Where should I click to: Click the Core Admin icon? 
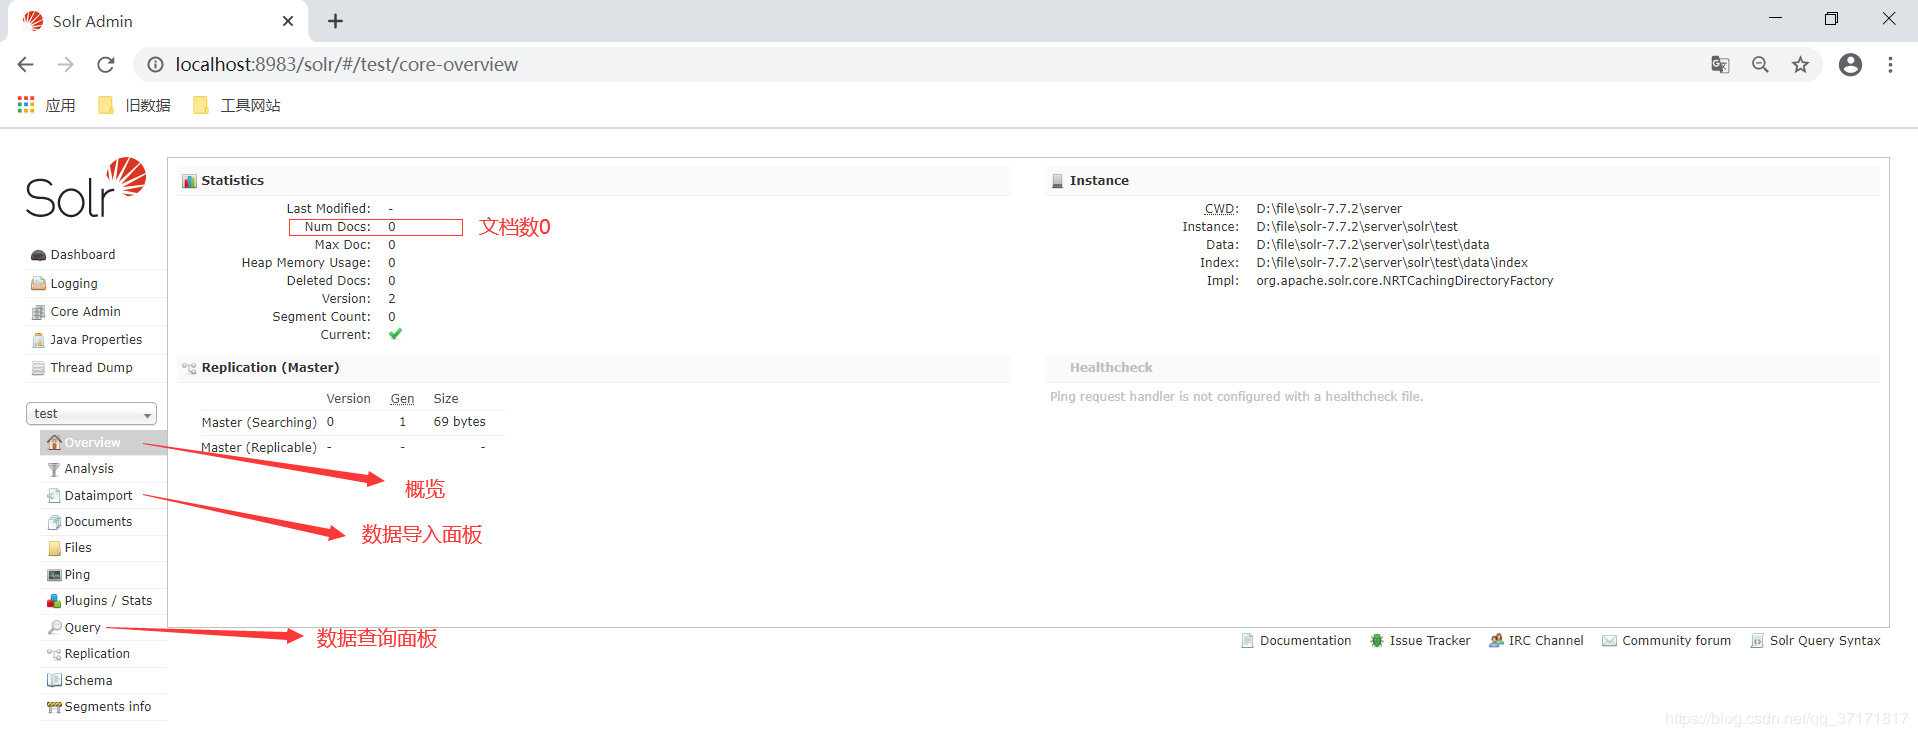(x=38, y=312)
